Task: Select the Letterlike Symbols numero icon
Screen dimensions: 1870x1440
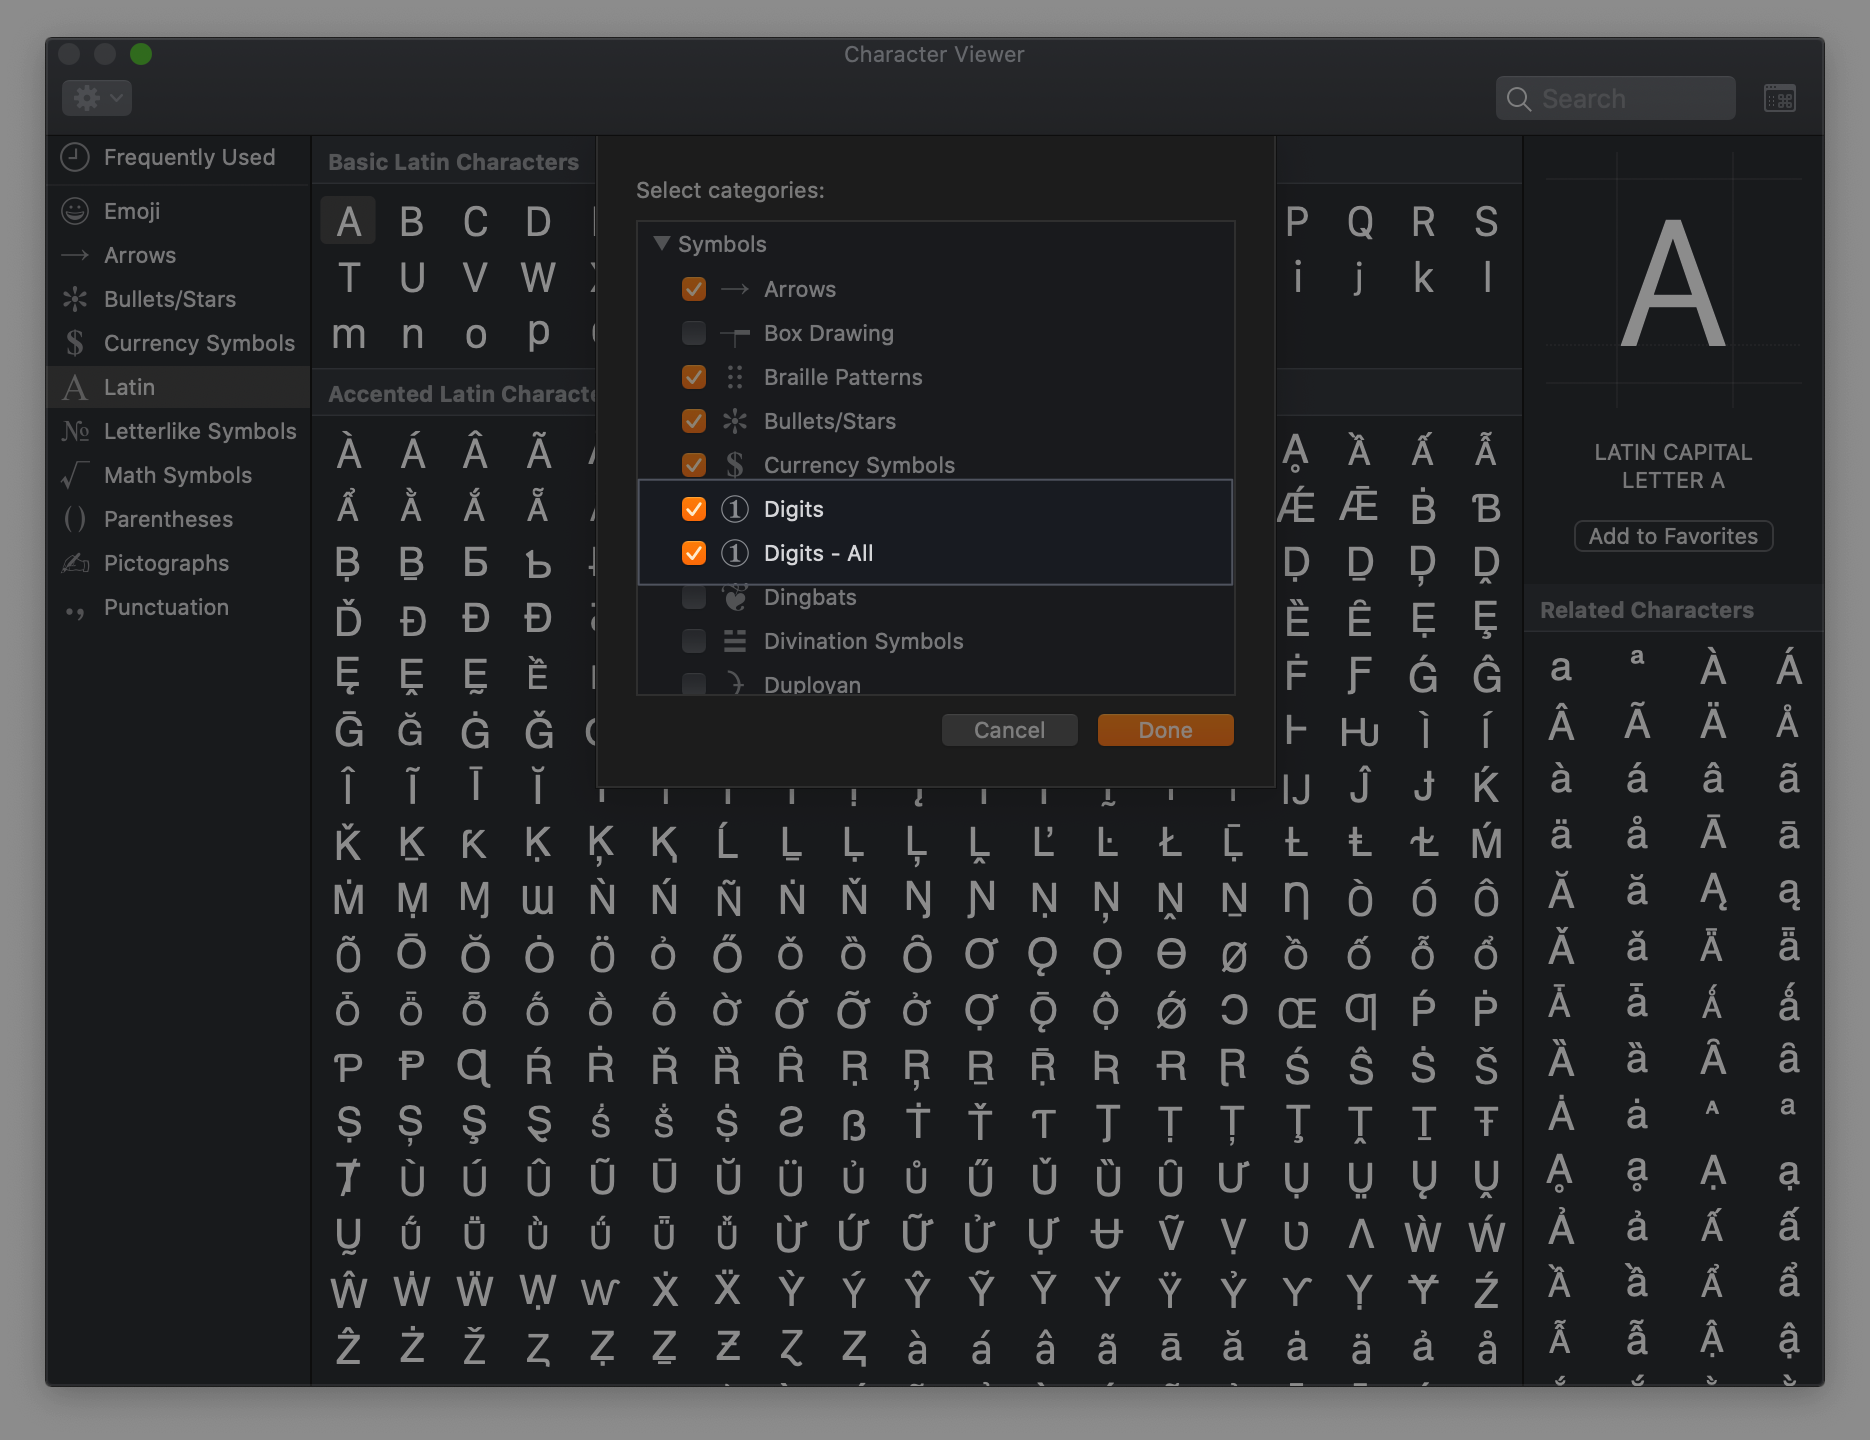Action: coord(75,431)
